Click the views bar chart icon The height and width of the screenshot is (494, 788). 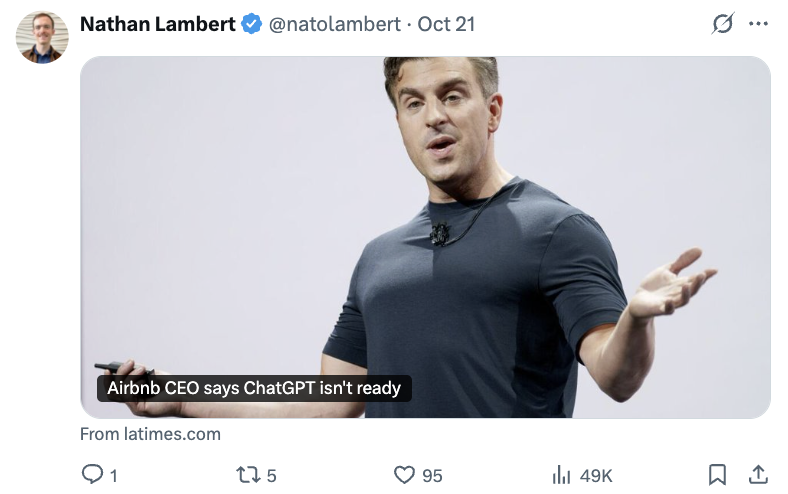pos(561,475)
